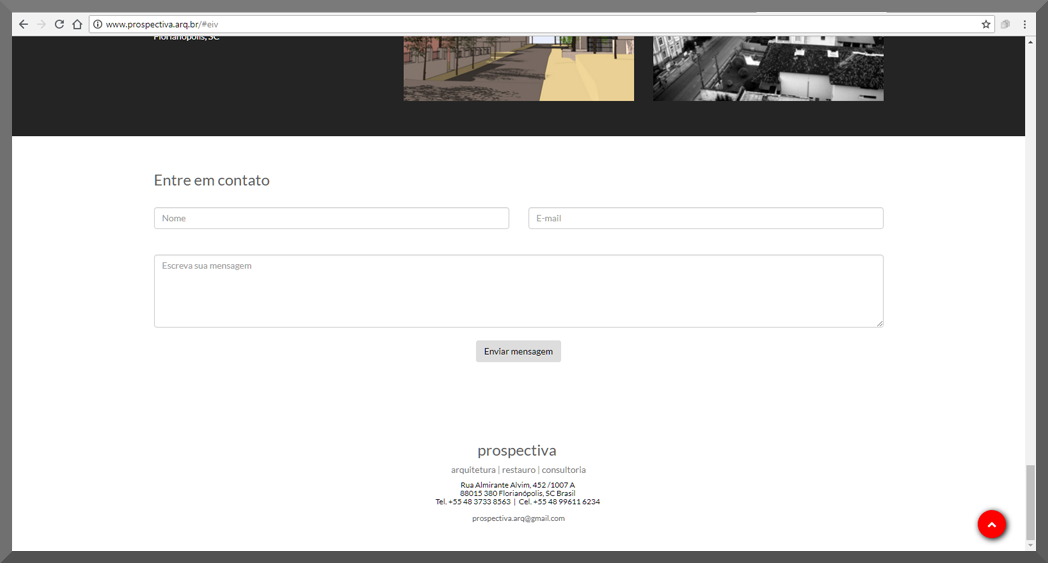This screenshot has height=563, width=1048.
Task: Open the black-and-white aerial thumbnail
Action: click(768, 68)
